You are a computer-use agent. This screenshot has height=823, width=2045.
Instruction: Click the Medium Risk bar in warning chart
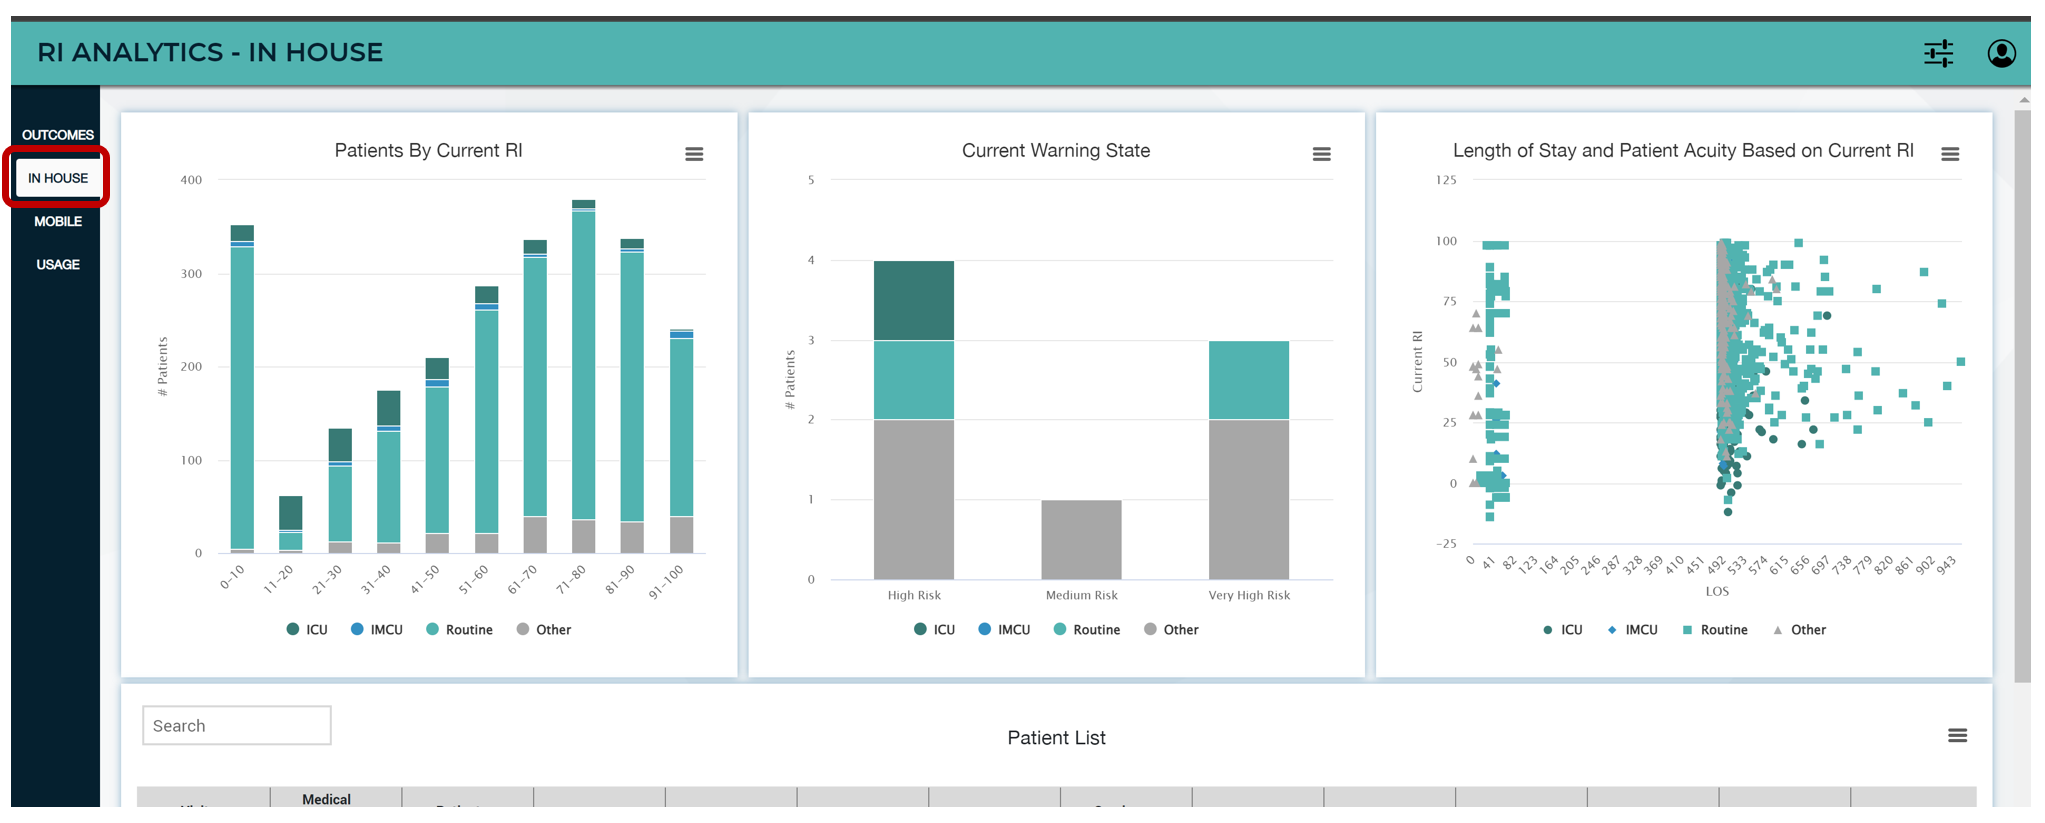(1081, 540)
